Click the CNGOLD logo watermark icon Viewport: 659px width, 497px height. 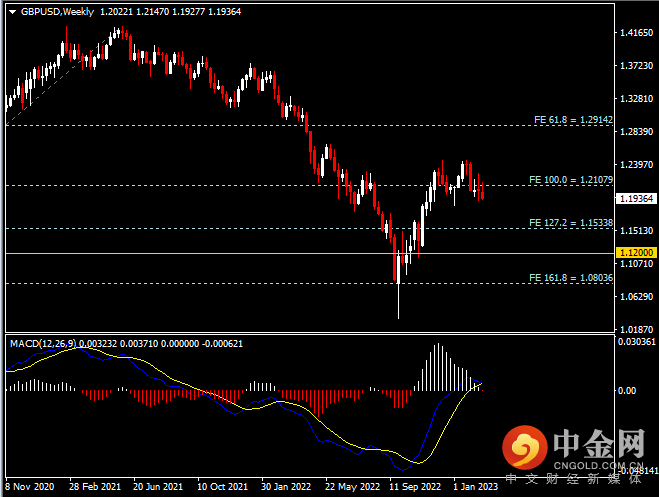(525, 448)
